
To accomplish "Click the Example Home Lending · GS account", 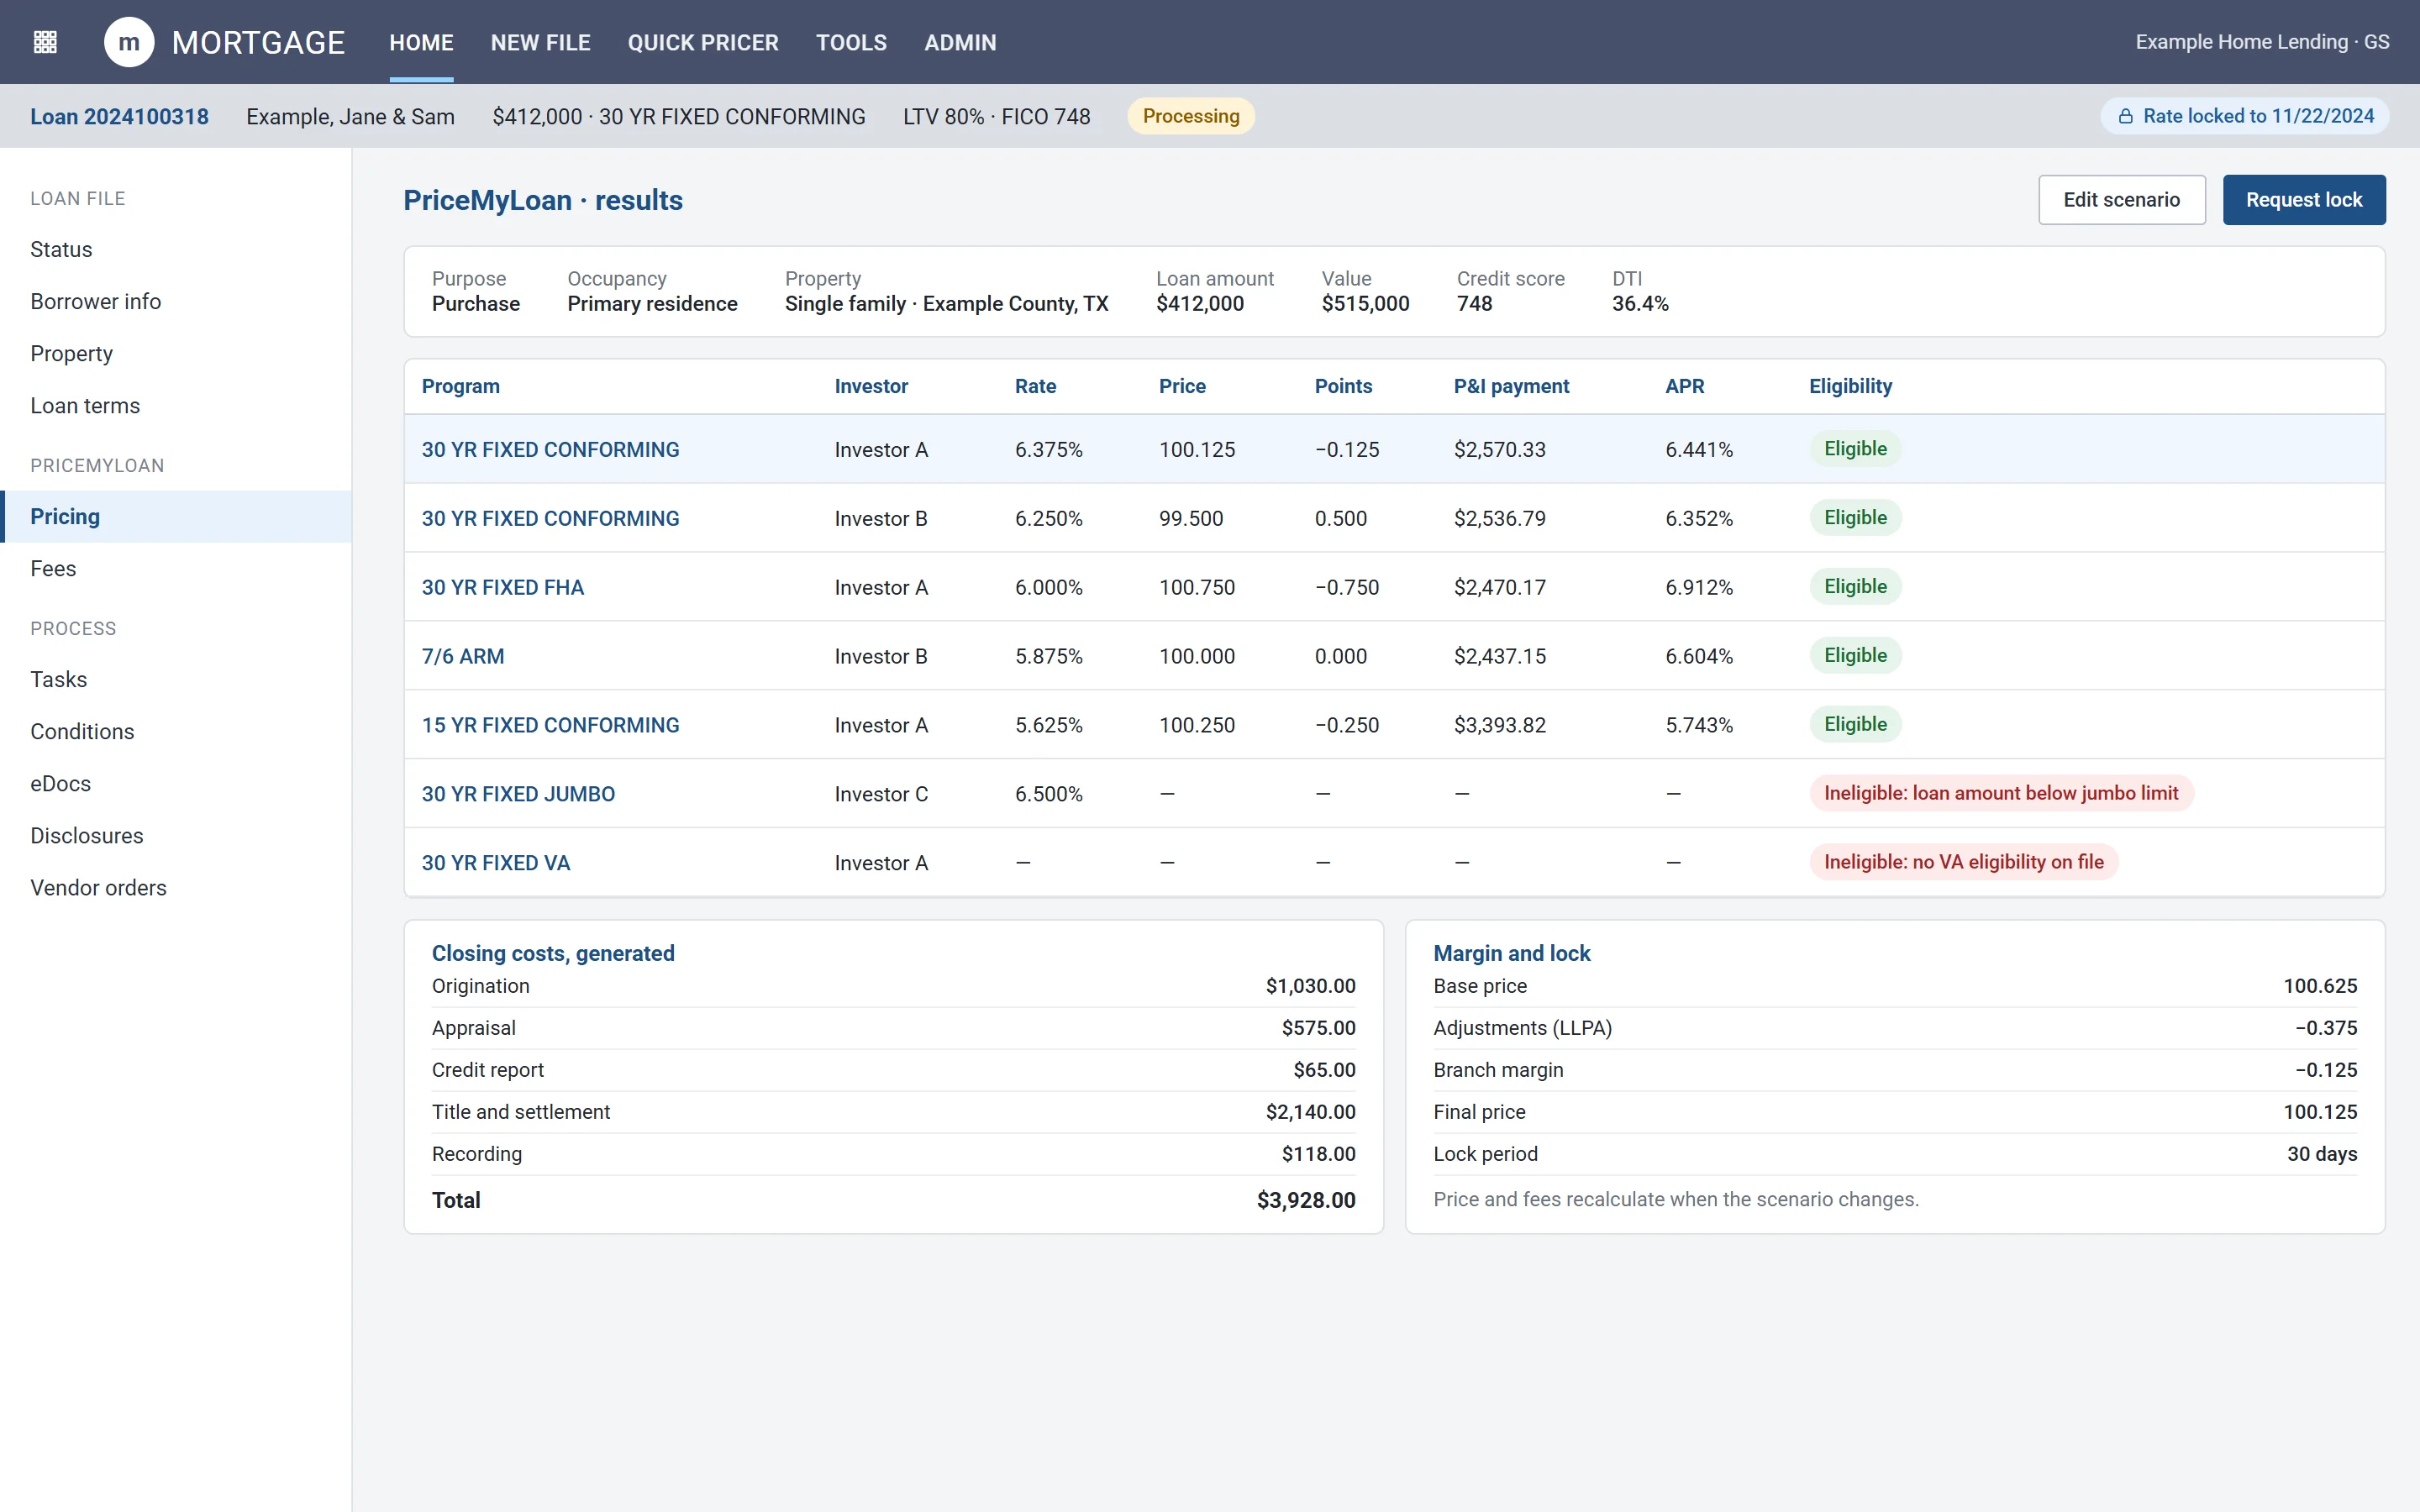I will [x=2262, y=42].
